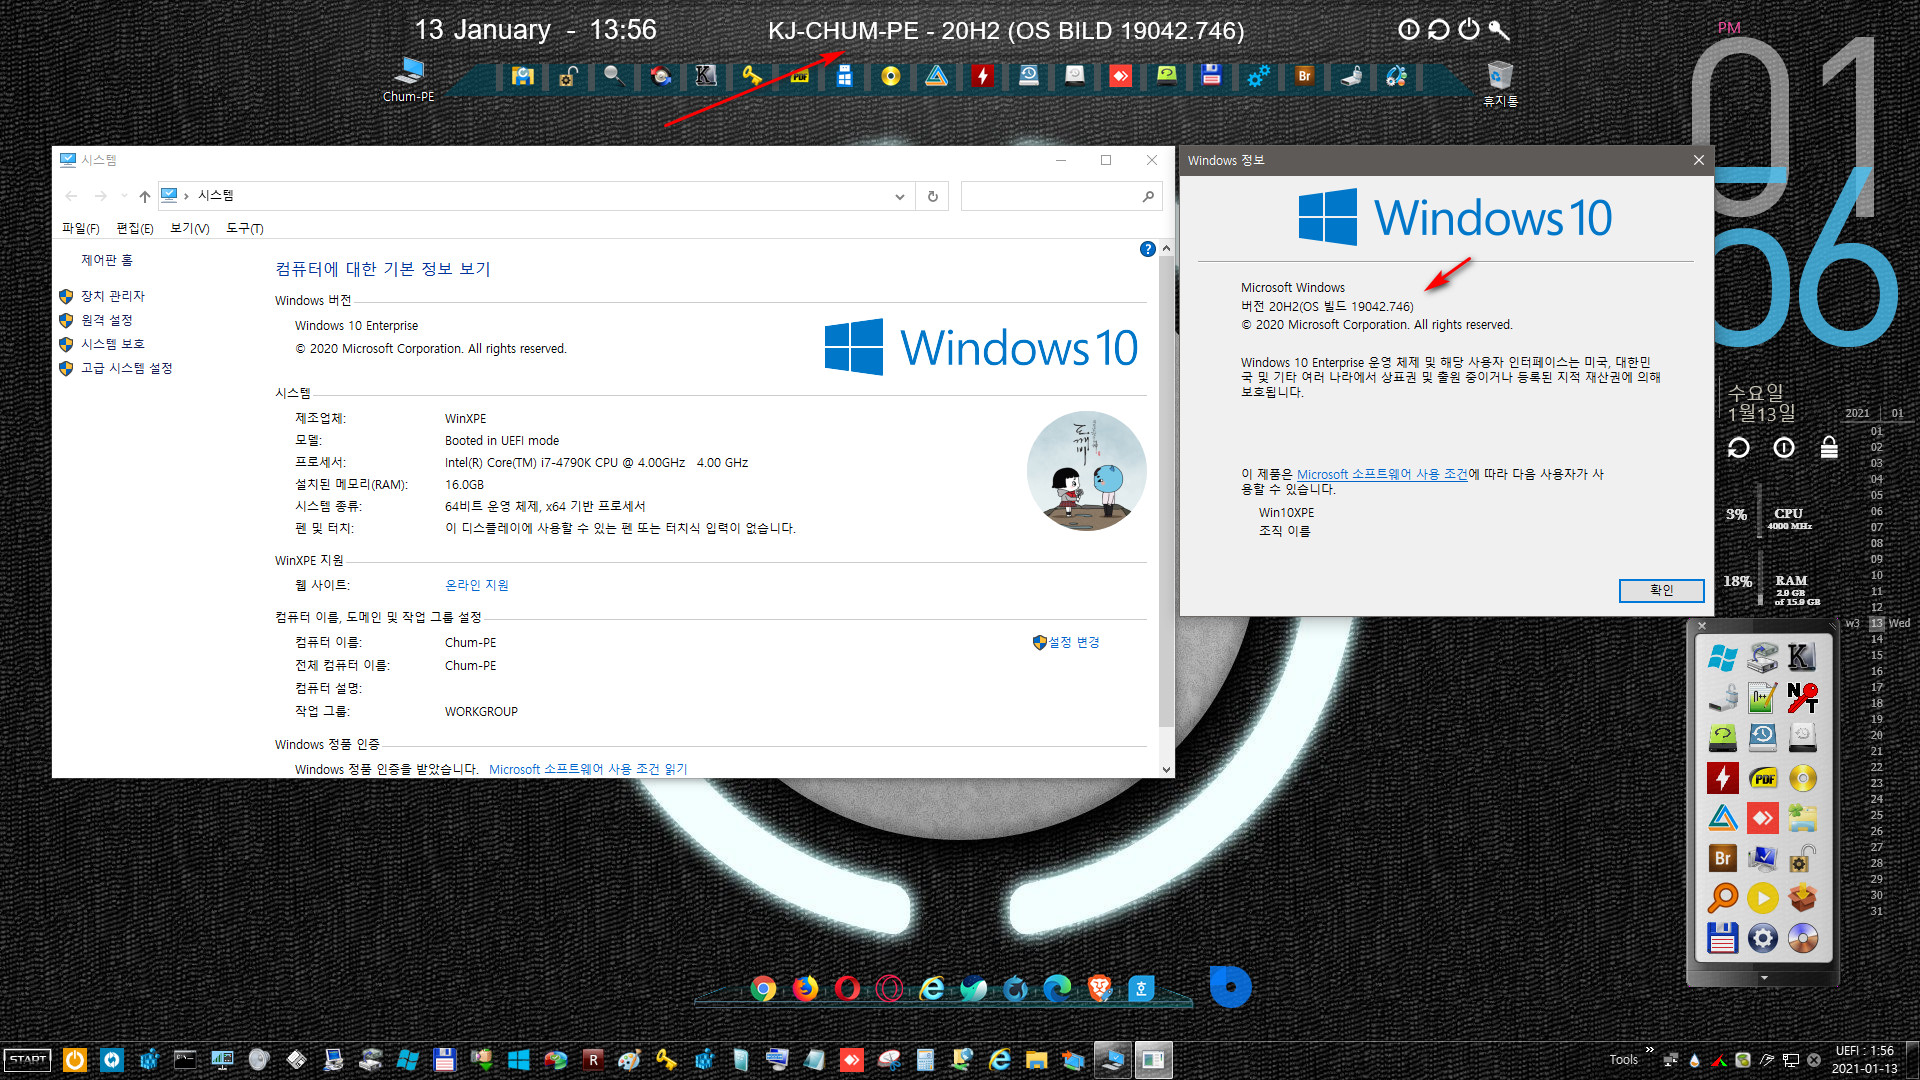Click the NT red key icon in launcher panel
Viewport: 1920px width, 1080px height.
pos(1802,697)
